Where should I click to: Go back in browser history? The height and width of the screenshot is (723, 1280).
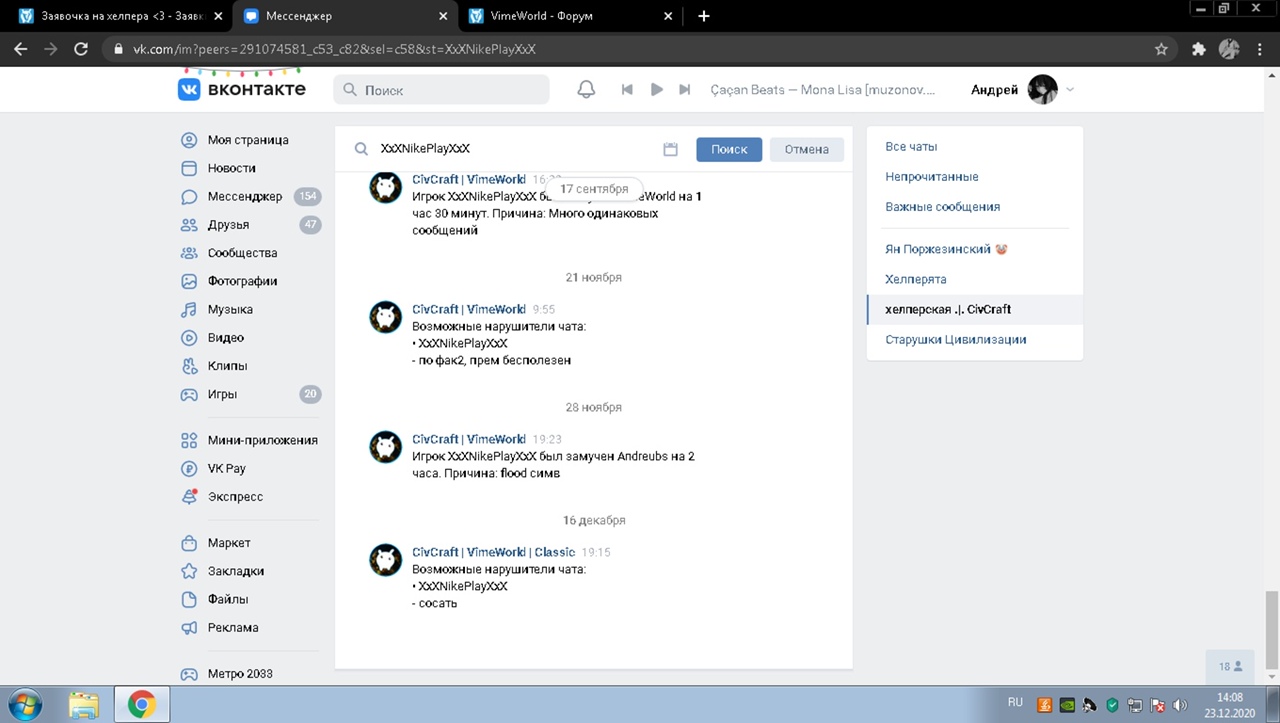tap(21, 48)
